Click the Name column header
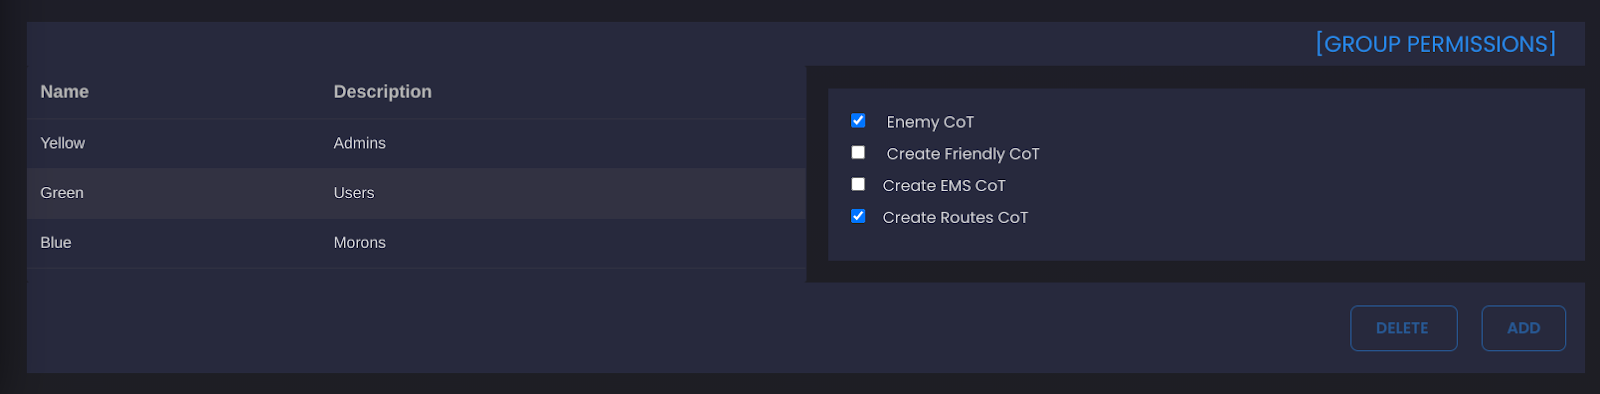 [64, 91]
